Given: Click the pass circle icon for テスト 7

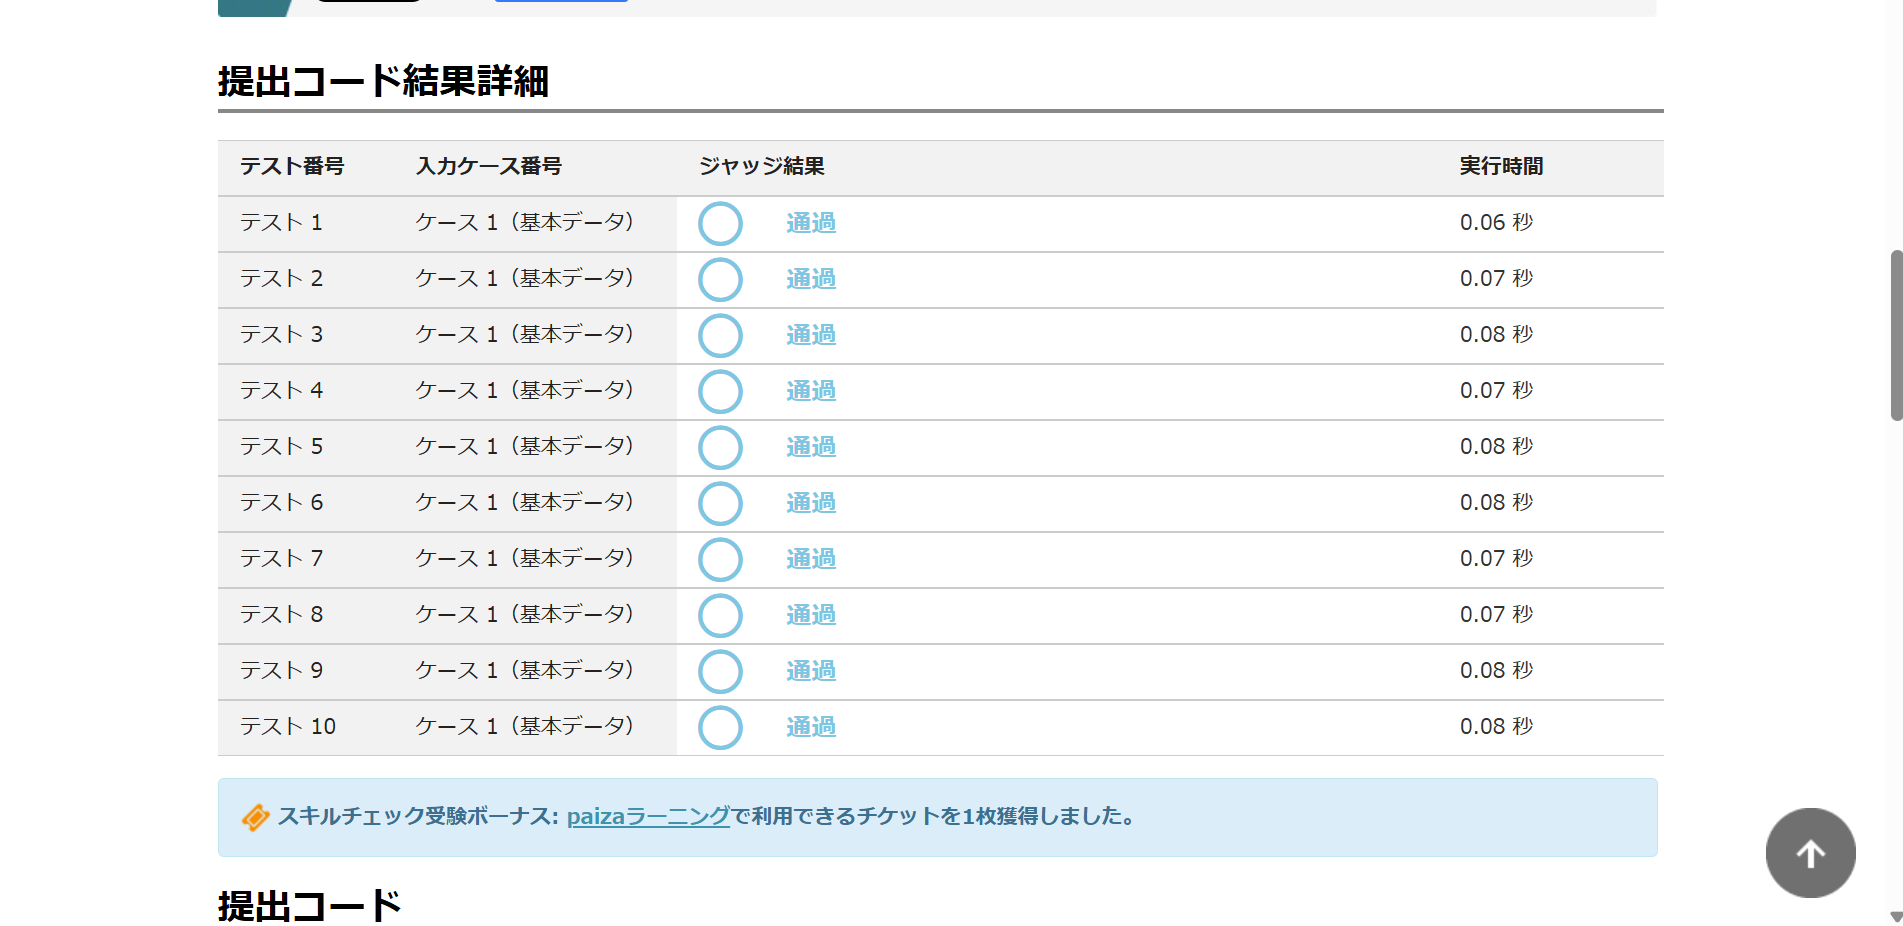Looking at the screenshot, I should [x=720, y=560].
